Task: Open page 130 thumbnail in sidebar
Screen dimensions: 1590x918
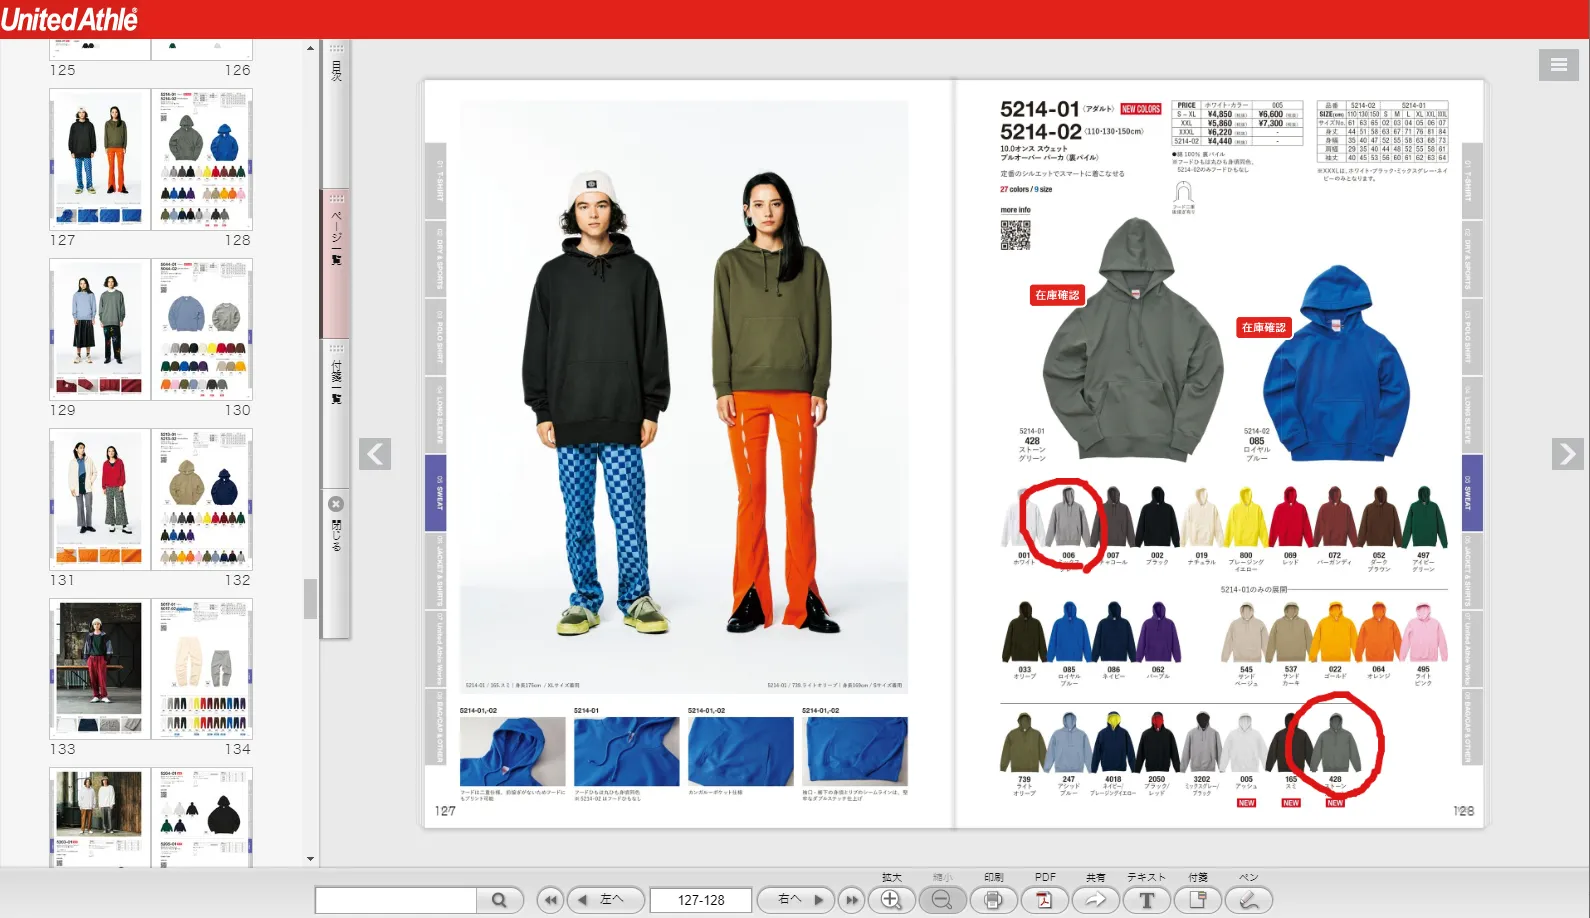Action: 202,329
